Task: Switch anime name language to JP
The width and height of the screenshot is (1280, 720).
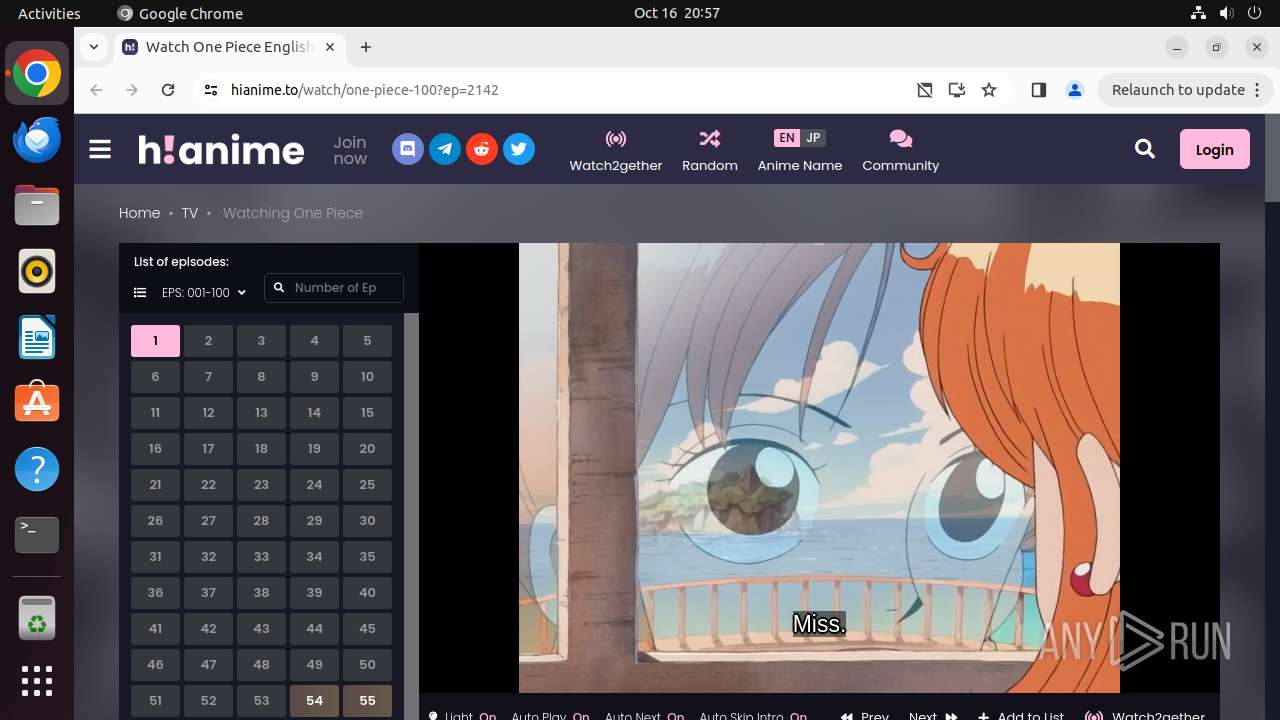Action: [x=813, y=138]
